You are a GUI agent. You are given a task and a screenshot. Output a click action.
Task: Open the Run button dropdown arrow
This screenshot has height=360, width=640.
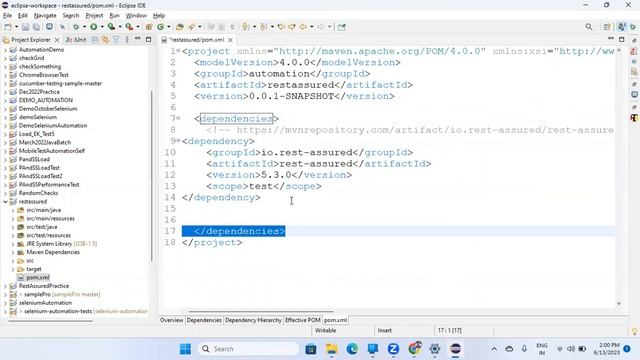[x=102, y=27]
